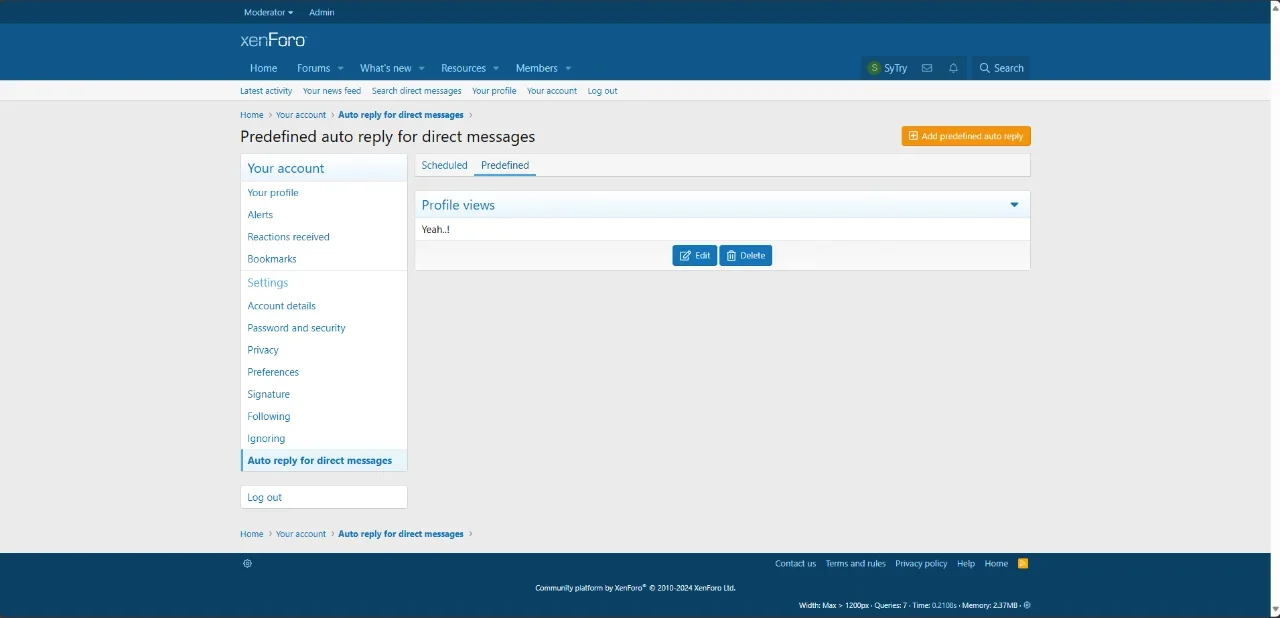
Task: Click the debug info icon beside Memory
Action: pyautogui.click(x=1027, y=606)
